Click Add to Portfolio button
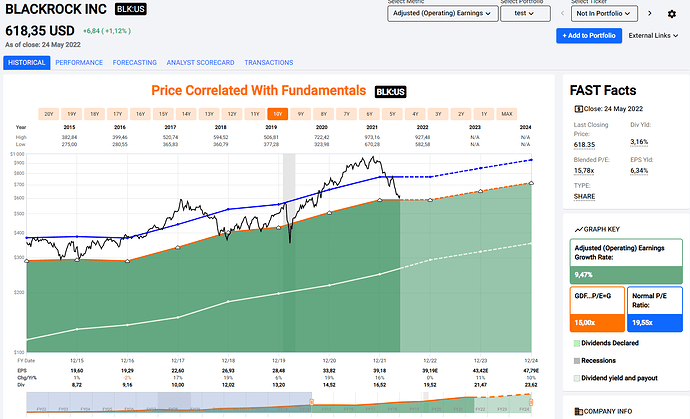The height and width of the screenshot is (419, 690). [x=589, y=36]
